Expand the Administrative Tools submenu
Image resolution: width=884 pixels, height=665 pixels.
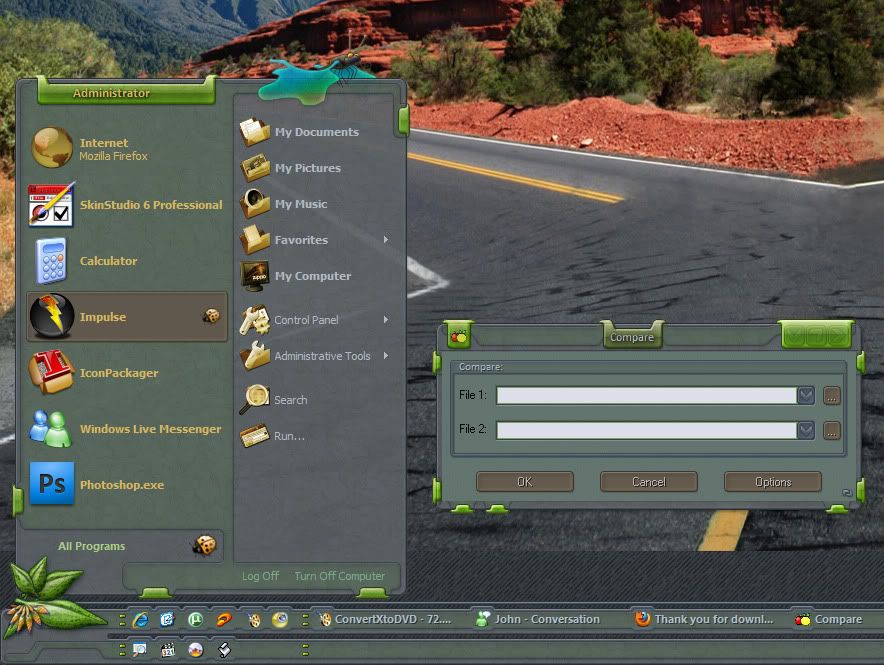[315, 356]
